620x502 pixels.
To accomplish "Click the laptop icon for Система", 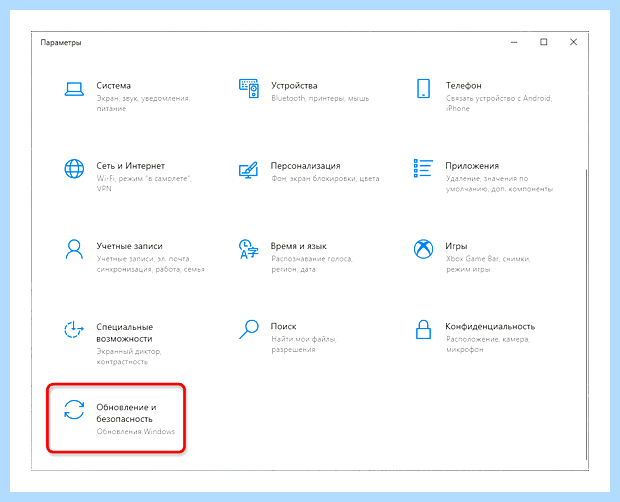I will click(74, 89).
